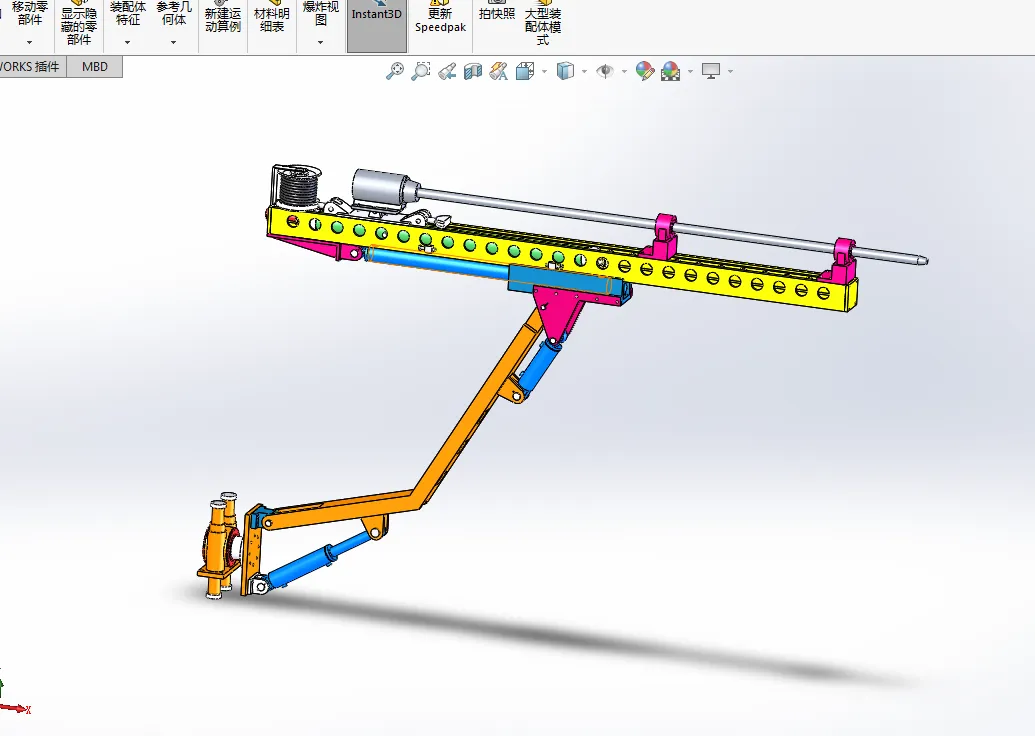
Task: Toggle Instant3D mode off
Action: point(375,20)
